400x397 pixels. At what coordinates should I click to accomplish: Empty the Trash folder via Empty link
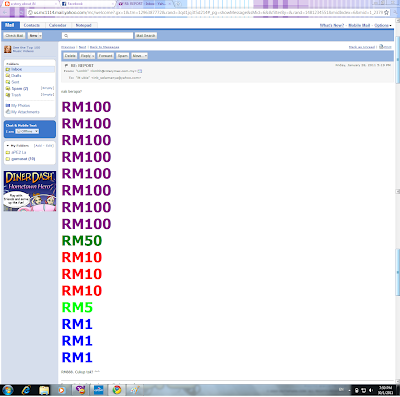tap(47, 95)
